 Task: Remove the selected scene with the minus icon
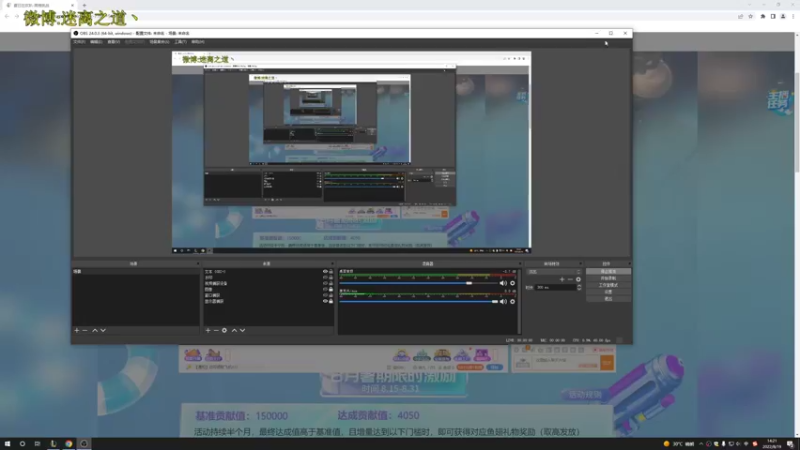click(x=85, y=331)
